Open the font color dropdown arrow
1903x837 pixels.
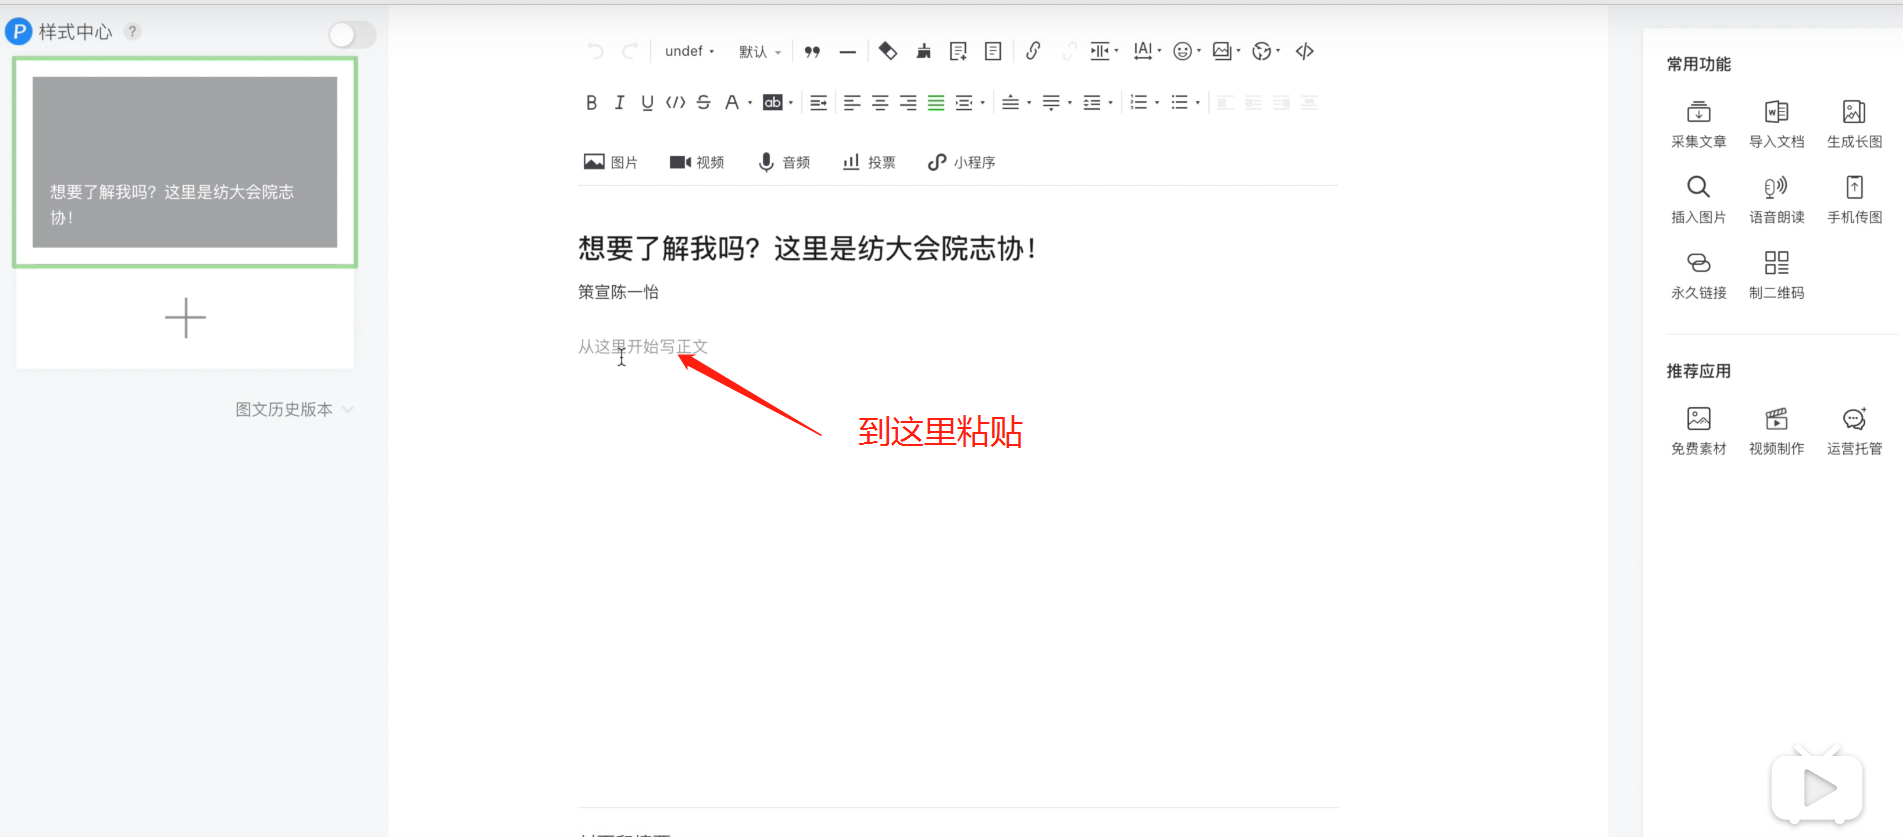coord(750,103)
